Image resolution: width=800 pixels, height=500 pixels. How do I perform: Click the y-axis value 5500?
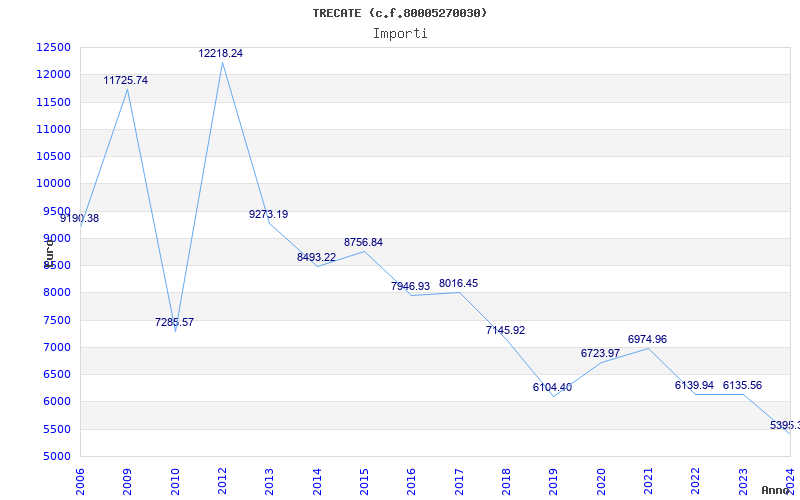58,429
